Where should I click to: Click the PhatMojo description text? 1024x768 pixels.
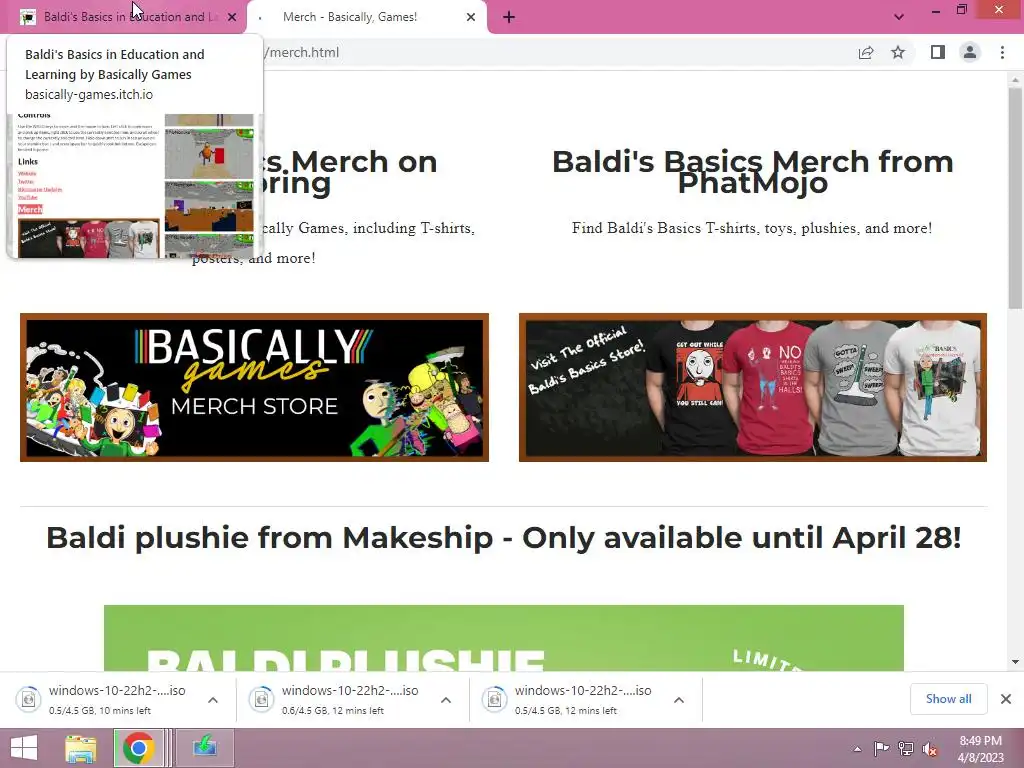(752, 228)
